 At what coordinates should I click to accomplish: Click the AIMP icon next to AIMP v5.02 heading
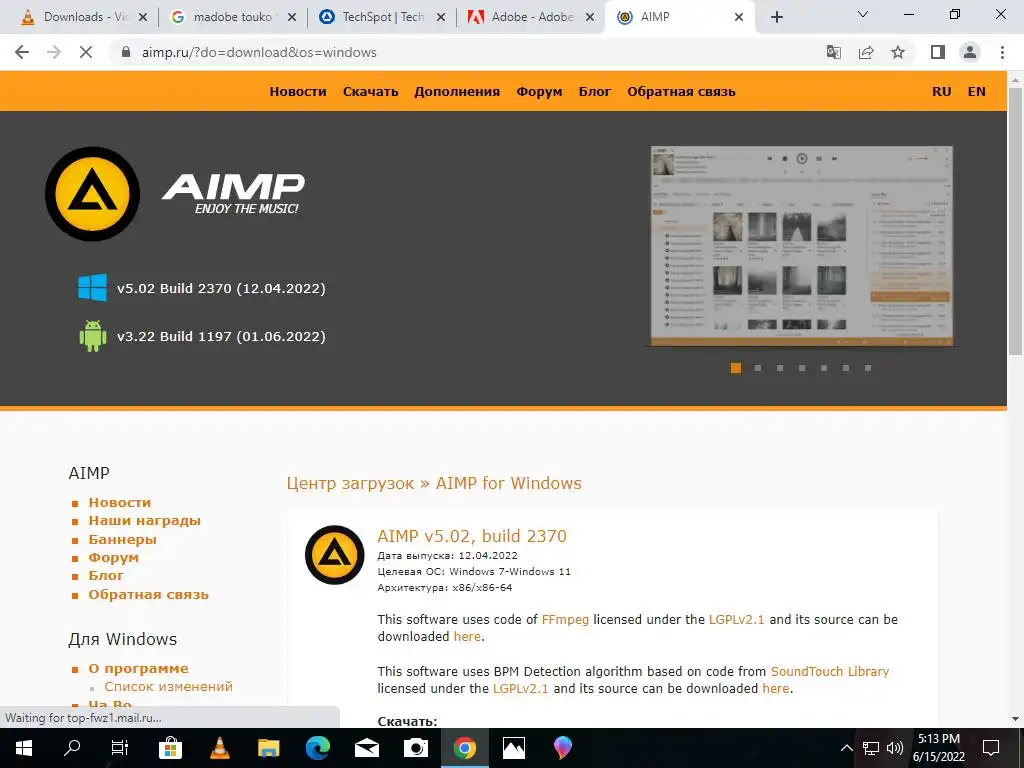point(334,554)
